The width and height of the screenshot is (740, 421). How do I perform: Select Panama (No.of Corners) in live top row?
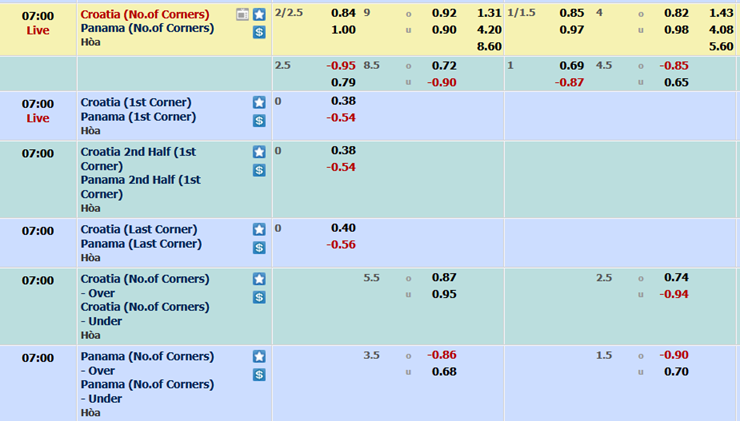coord(147,28)
